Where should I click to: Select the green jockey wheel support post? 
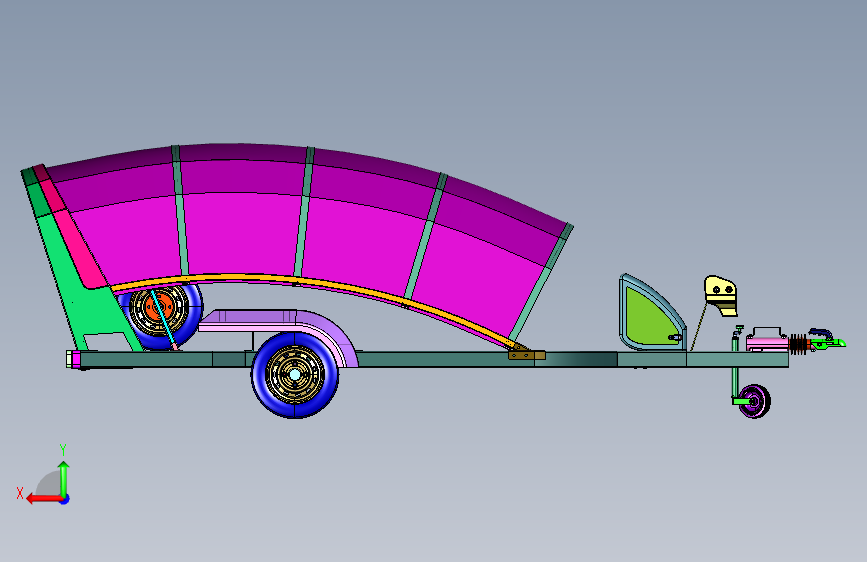pos(735,368)
